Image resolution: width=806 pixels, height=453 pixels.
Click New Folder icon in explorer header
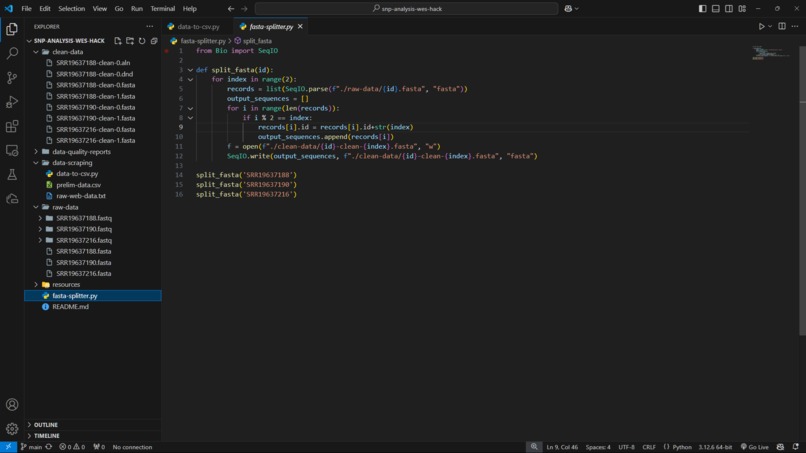pyautogui.click(x=130, y=41)
